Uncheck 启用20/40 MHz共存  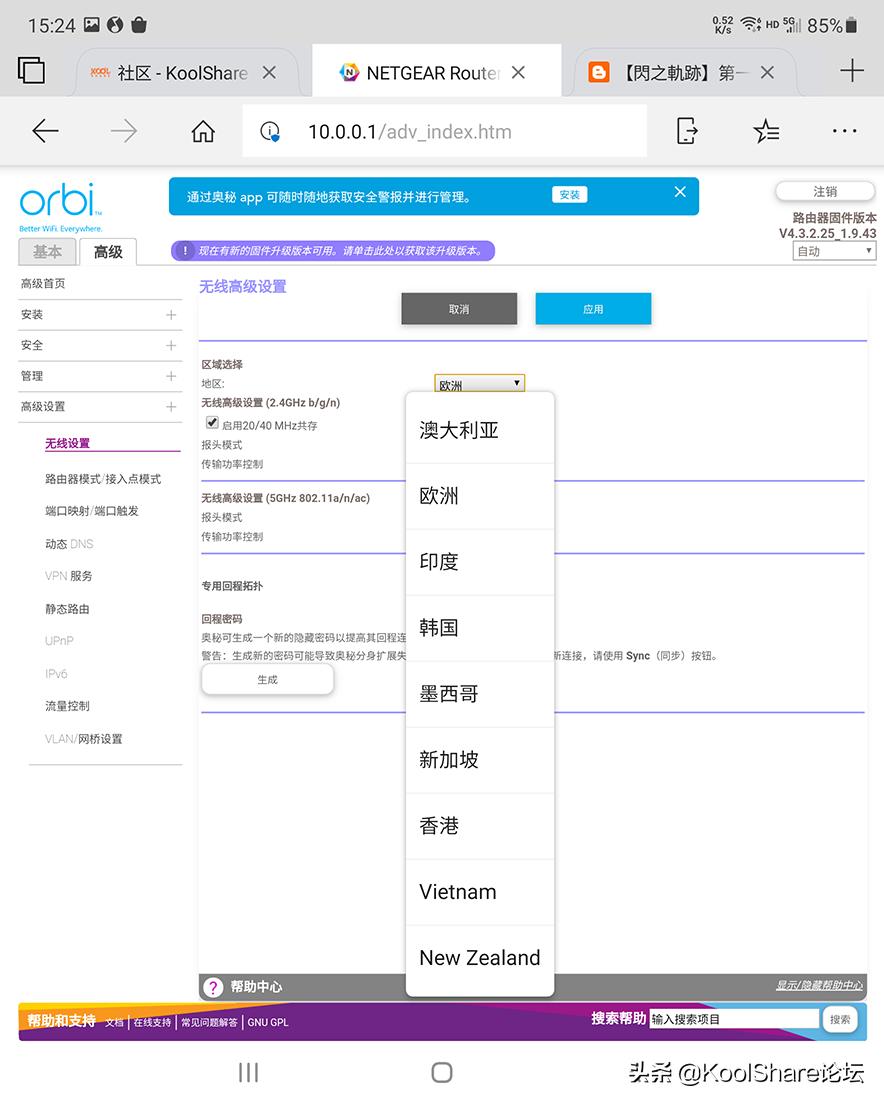tap(212, 422)
